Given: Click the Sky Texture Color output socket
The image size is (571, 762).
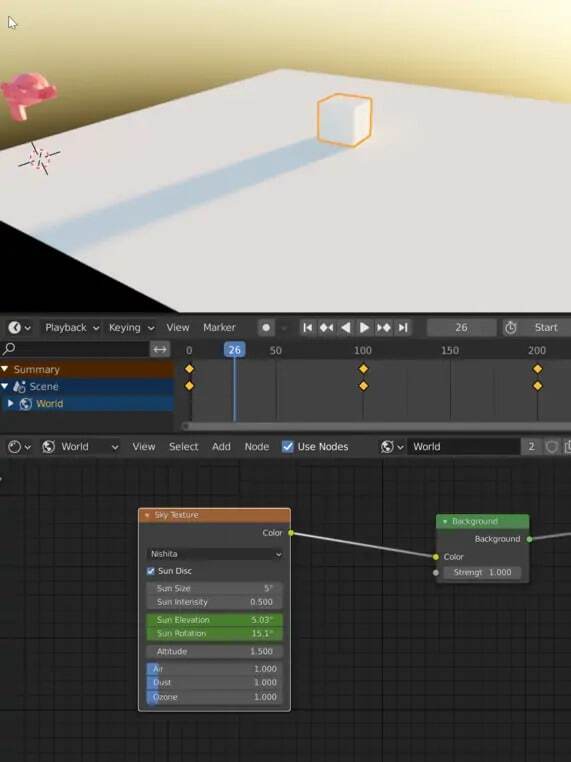Looking at the screenshot, I should click(291, 533).
